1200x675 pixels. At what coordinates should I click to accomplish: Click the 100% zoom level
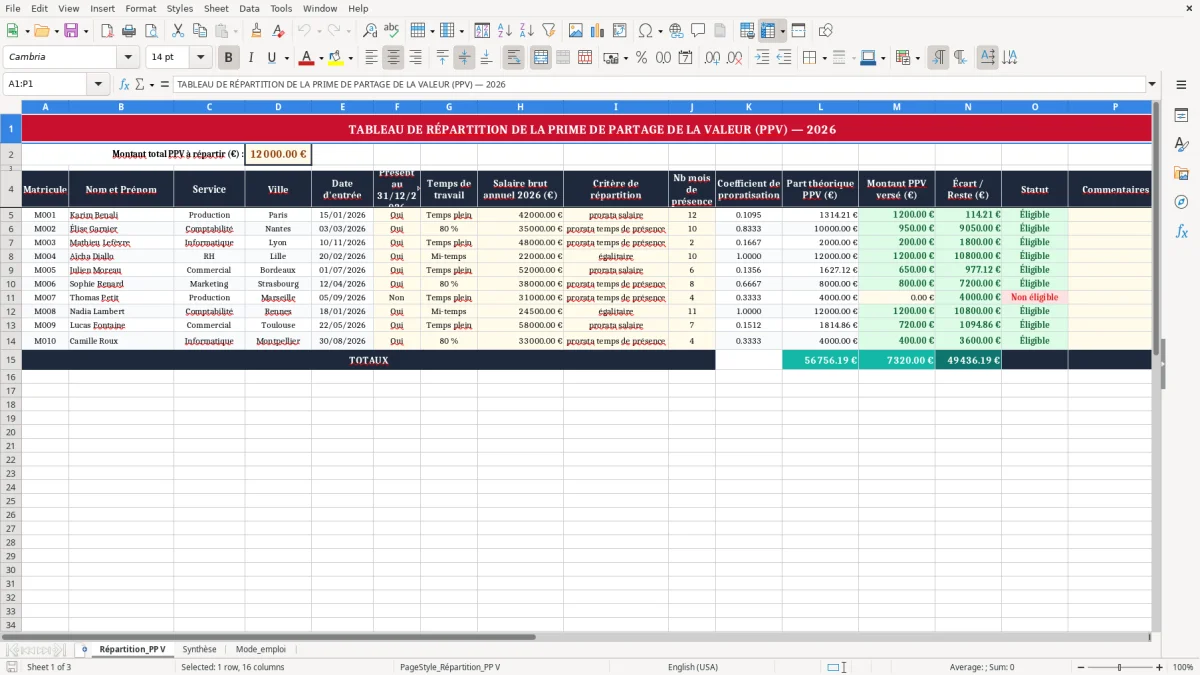(1183, 667)
